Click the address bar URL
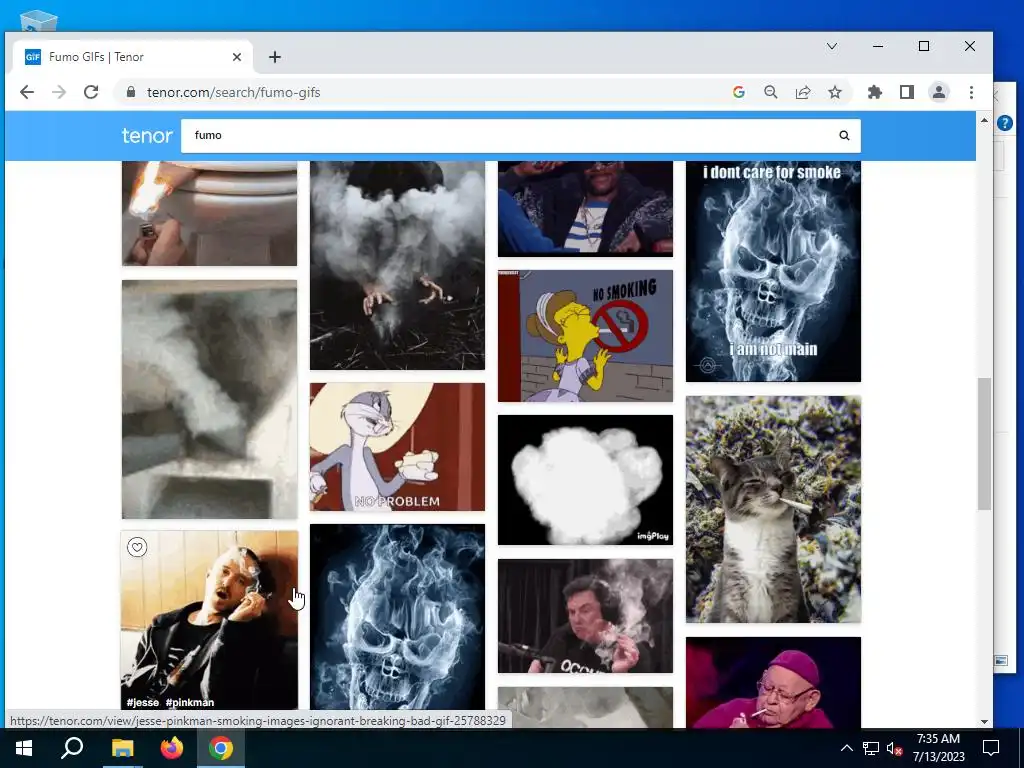Viewport: 1024px width, 768px height. tap(233, 92)
